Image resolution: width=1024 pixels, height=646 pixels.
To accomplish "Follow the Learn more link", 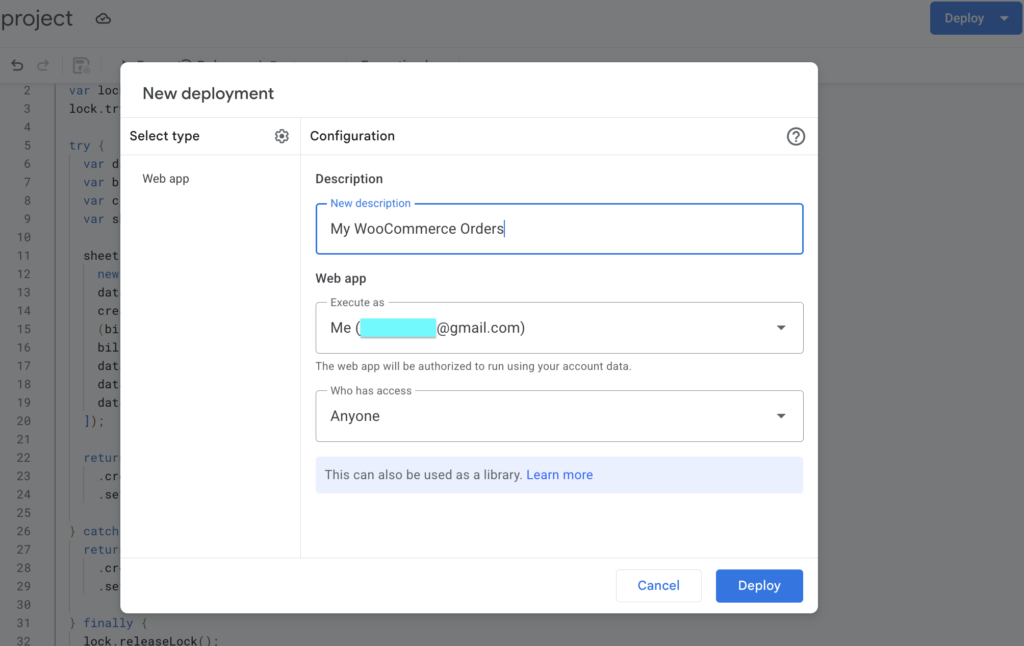I will [x=560, y=475].
